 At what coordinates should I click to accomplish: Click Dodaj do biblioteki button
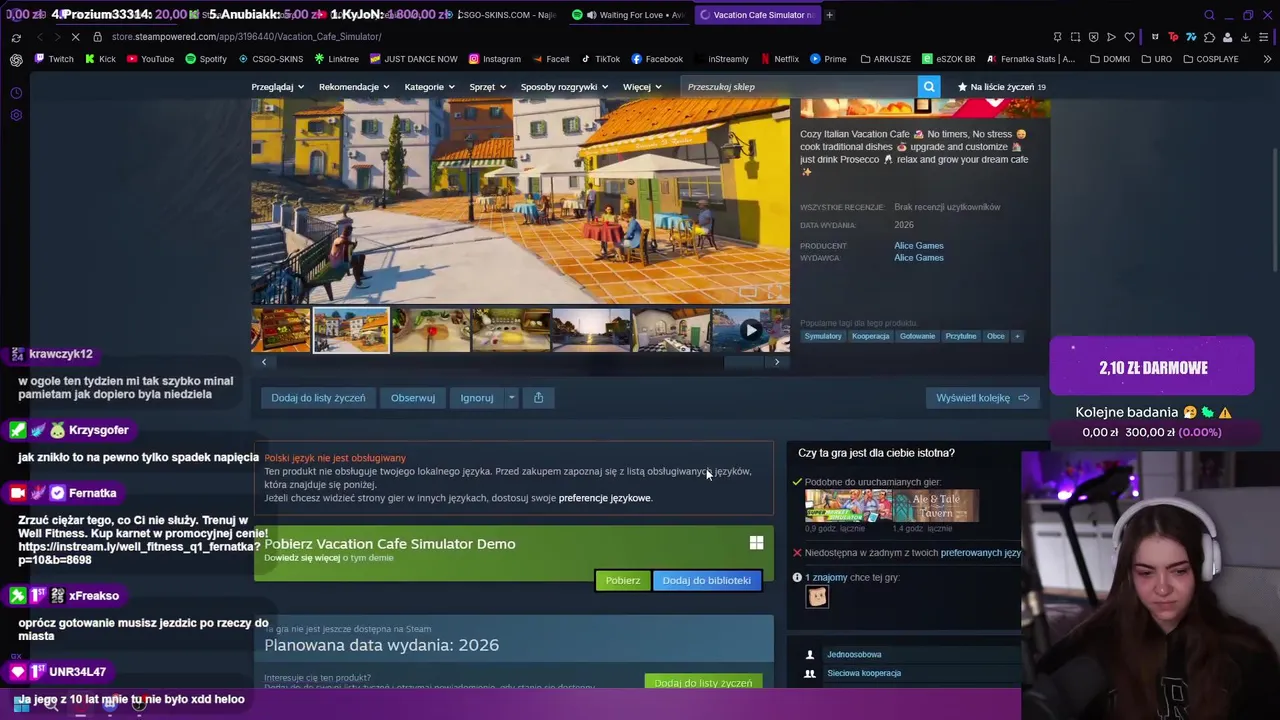click(x=706, y=580)
